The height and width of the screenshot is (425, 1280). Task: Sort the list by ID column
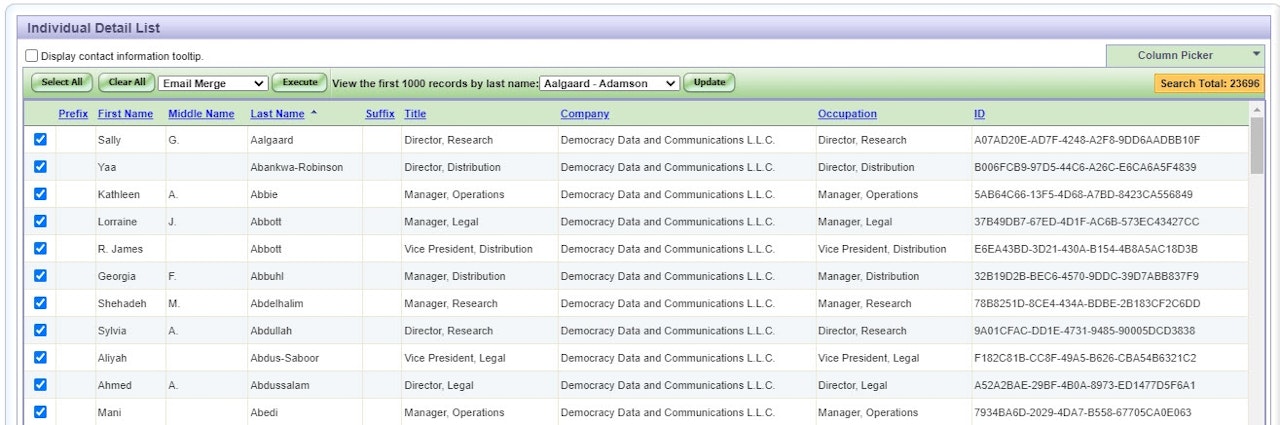click(979, 114)
